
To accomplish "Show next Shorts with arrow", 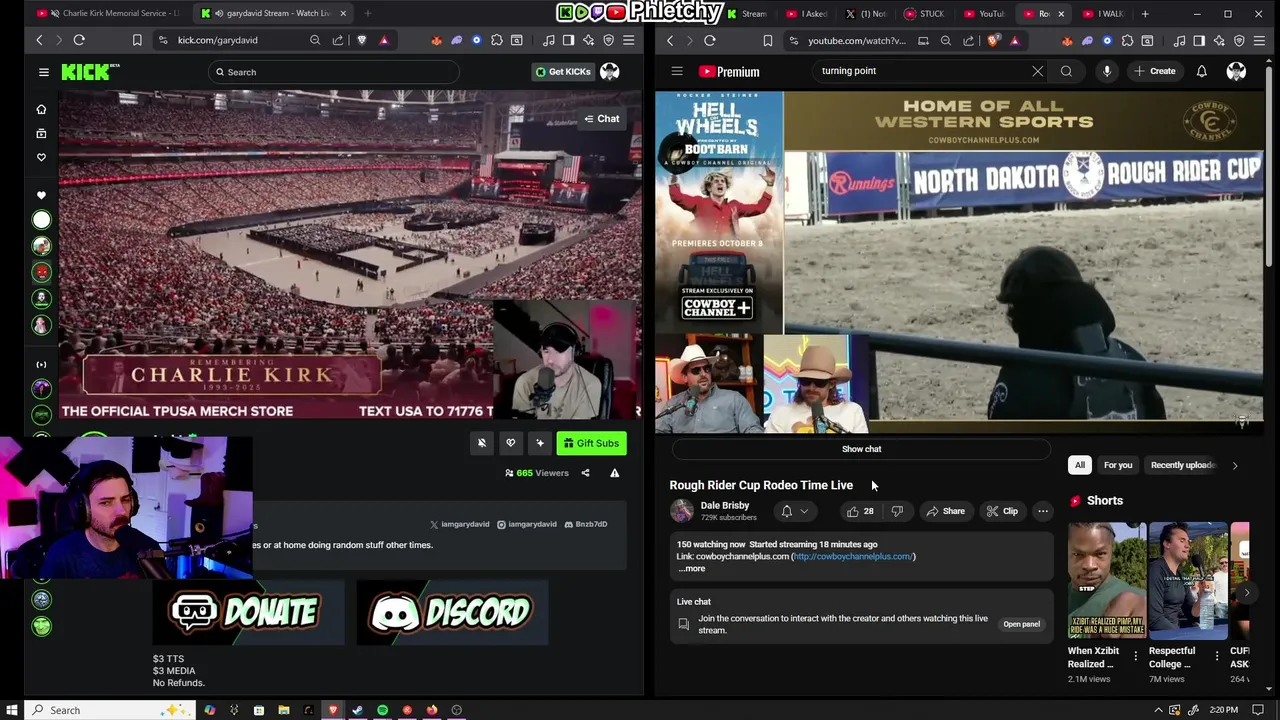I will [x=1246, y=592].
